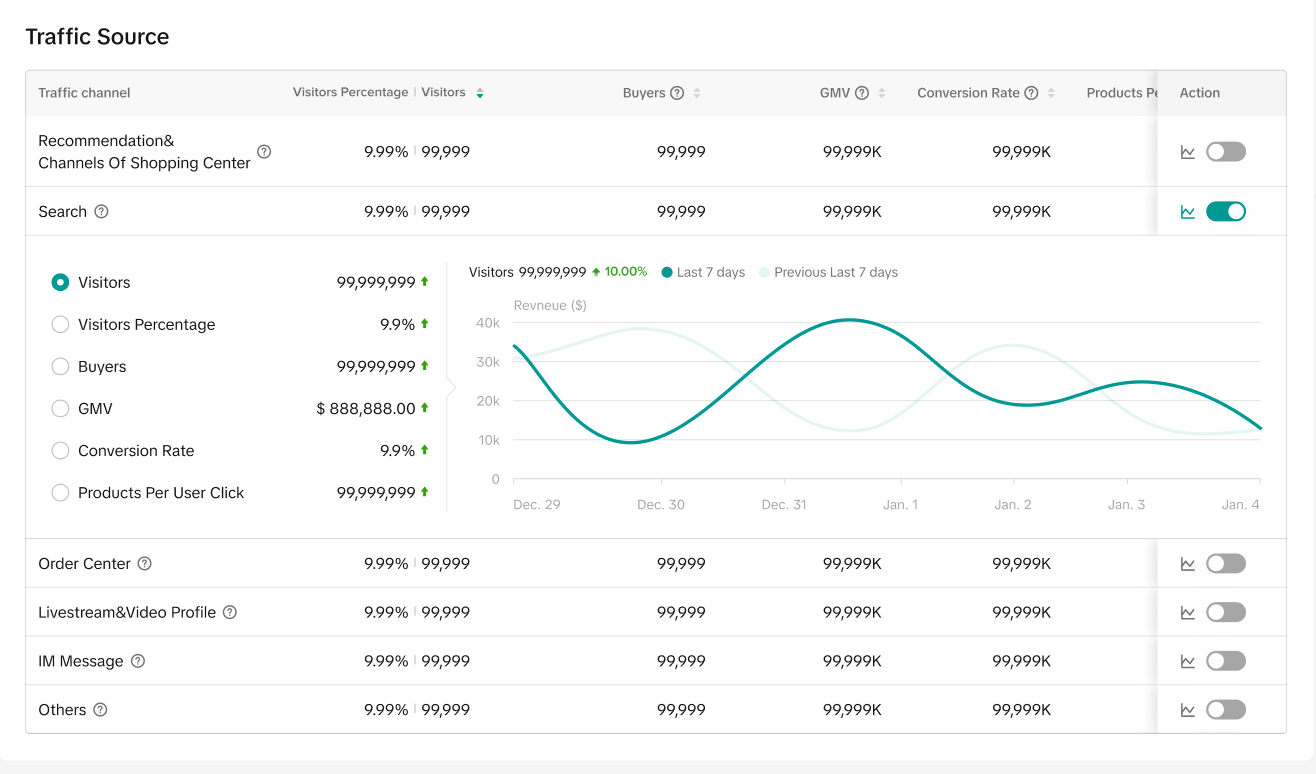Enable the Order Center chart toggle
Image resolution: width=1316 pixels, height=774 pixels.
pyautogui.click(x=1225, y=564)
